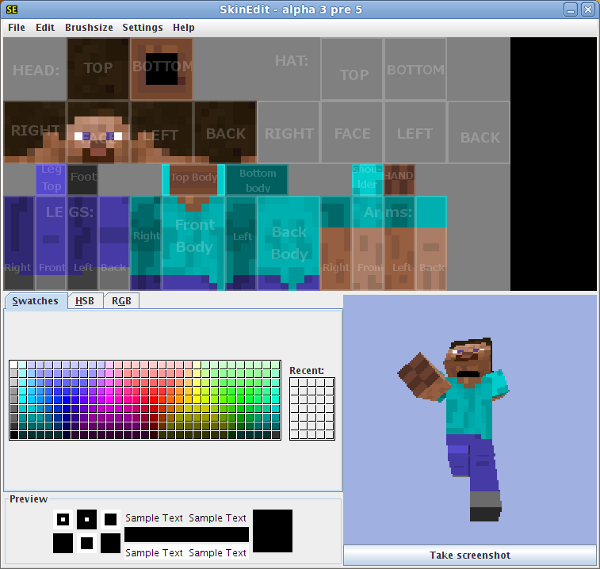Select the Back Body texture area
The width and height of the screenshot is (600, 569).
click(x=289, y=240)
